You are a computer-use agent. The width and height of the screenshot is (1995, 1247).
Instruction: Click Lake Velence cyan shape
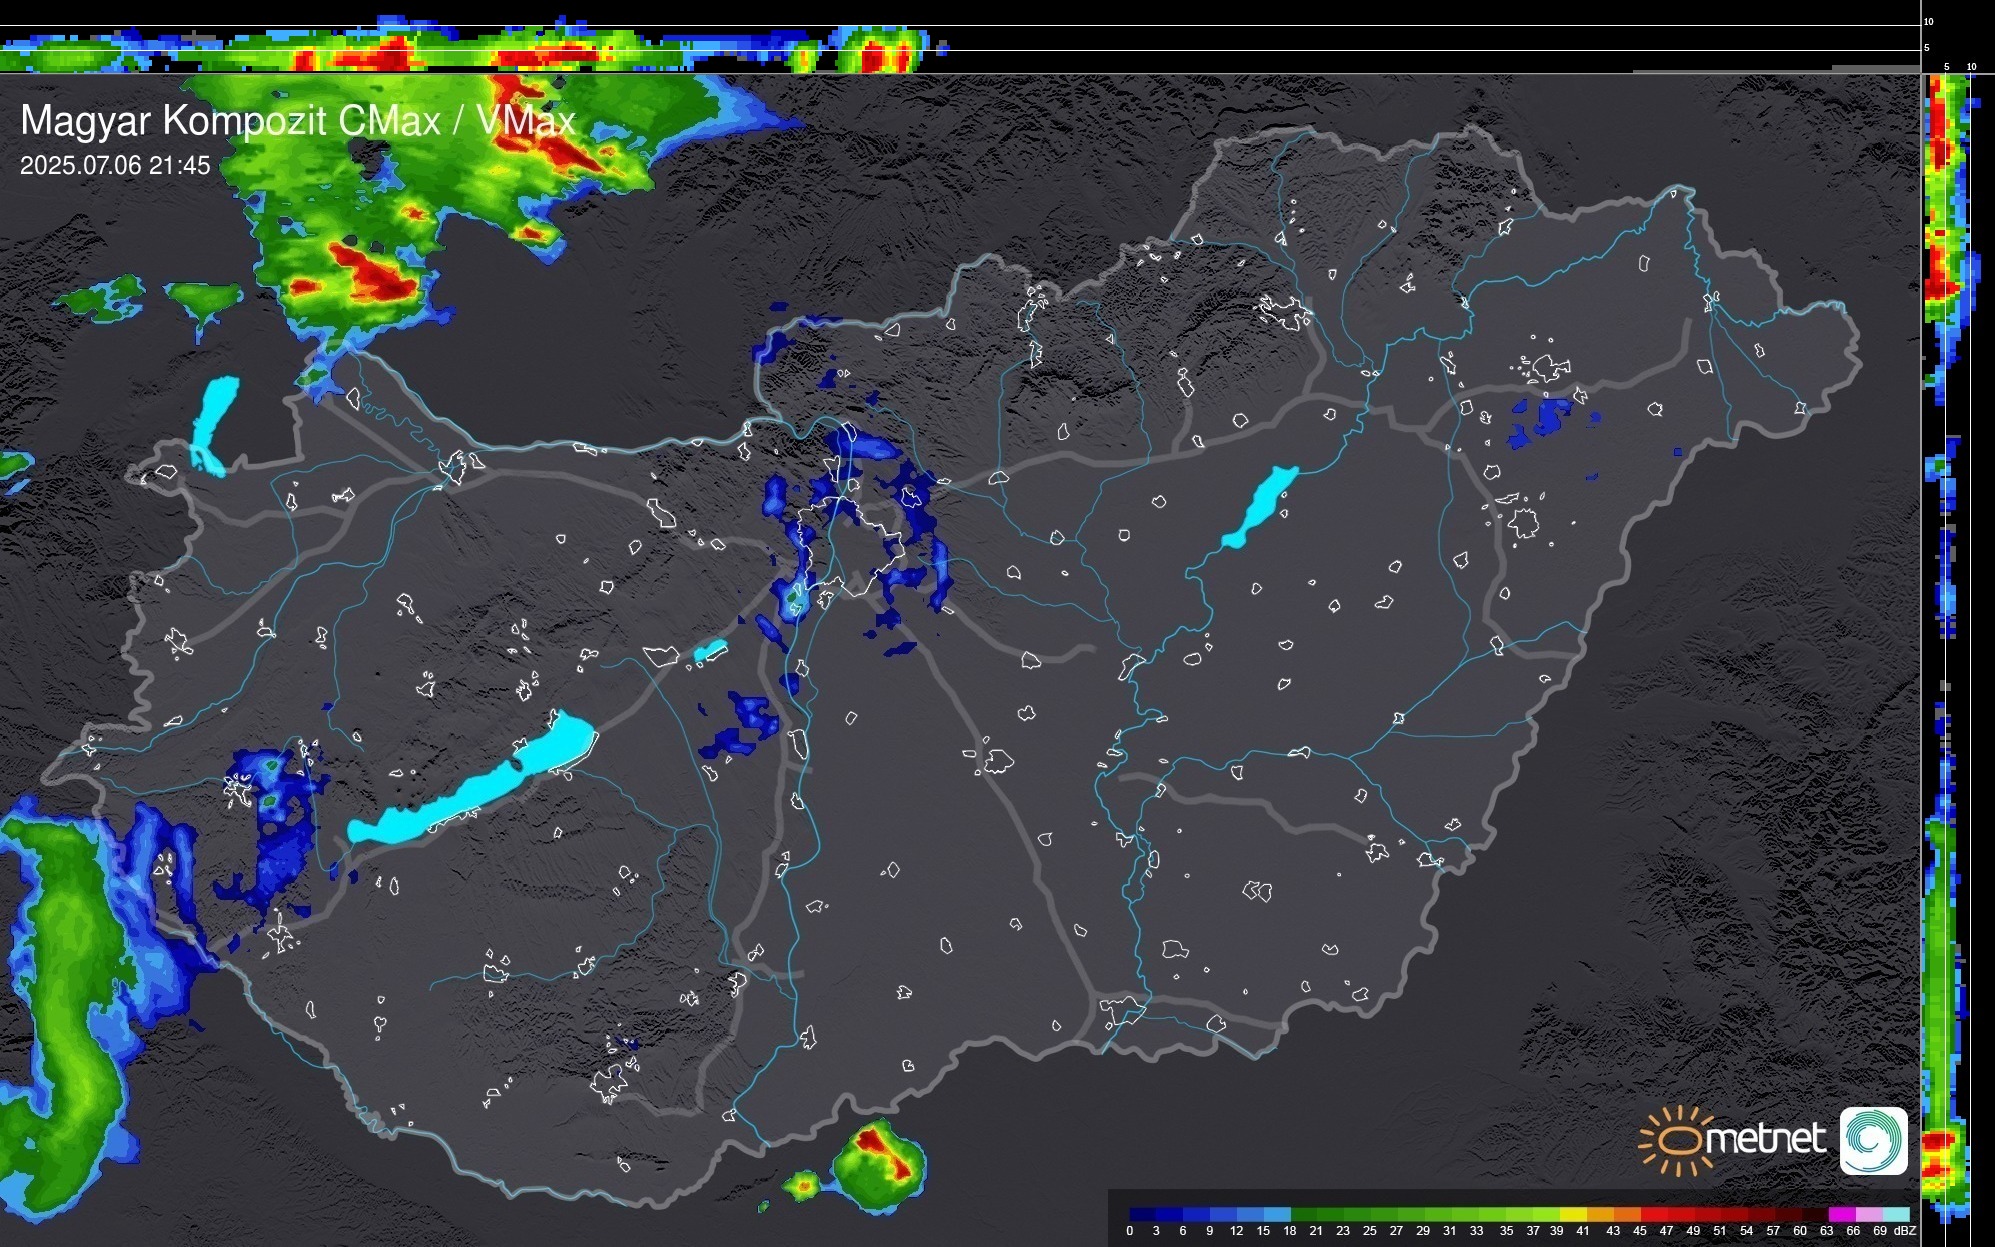[x=710, y=651]
